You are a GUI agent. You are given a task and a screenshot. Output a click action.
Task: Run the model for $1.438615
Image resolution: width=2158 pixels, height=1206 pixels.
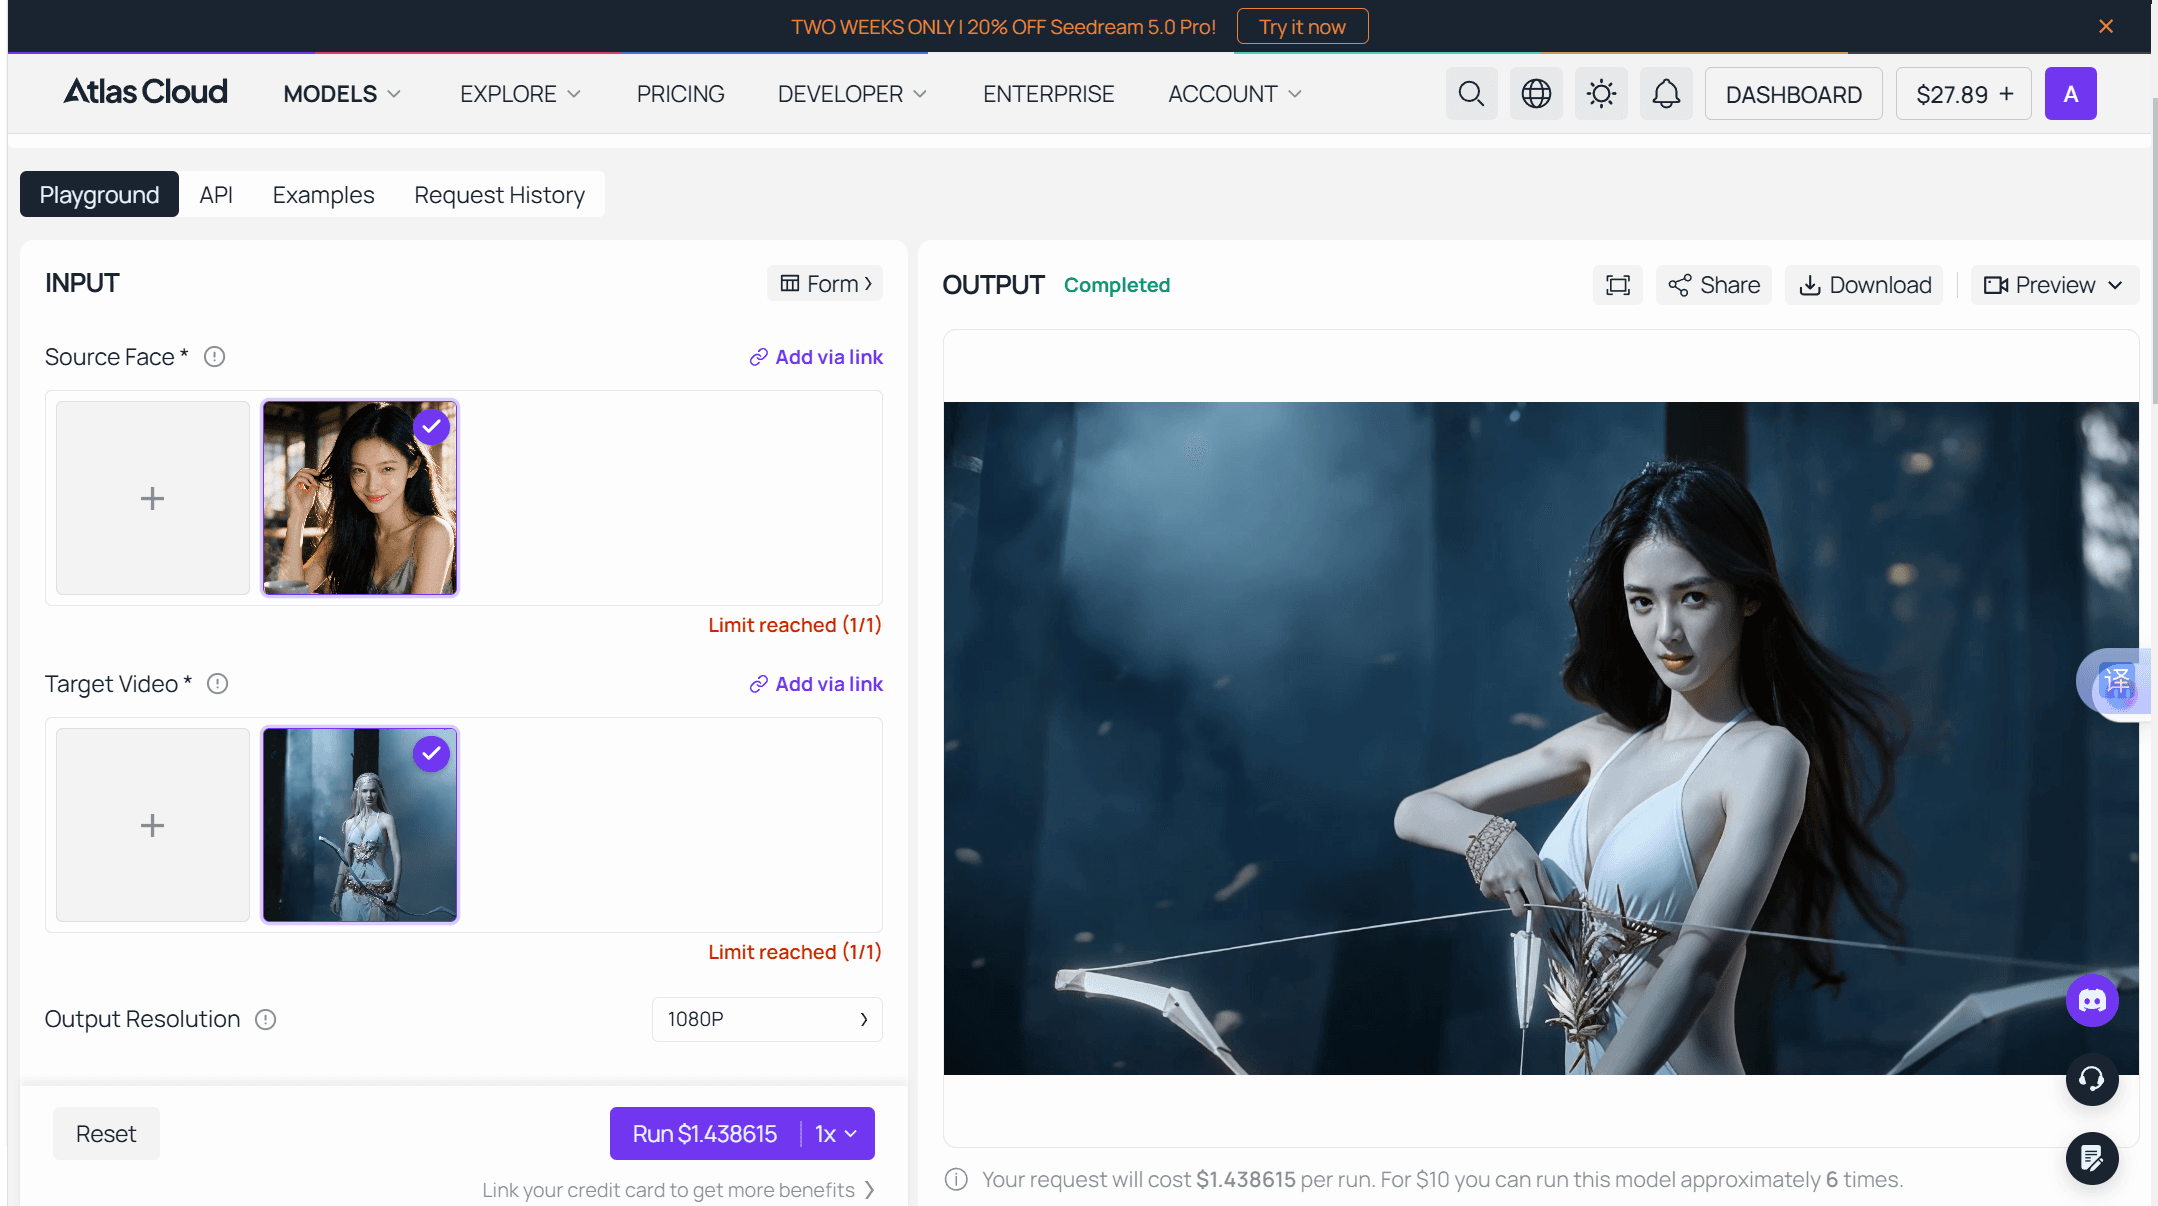coord(705,1134)
